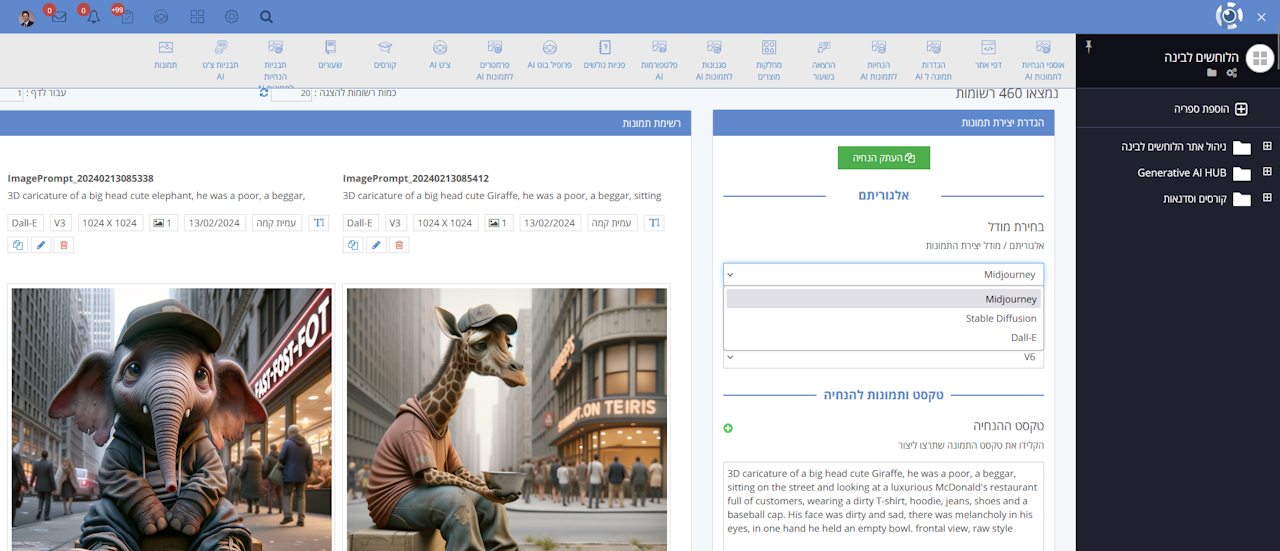Expand the קורסים וסדנאות folder tree
This screenshot has height=551, width=1280.
tap(1267, 199)
